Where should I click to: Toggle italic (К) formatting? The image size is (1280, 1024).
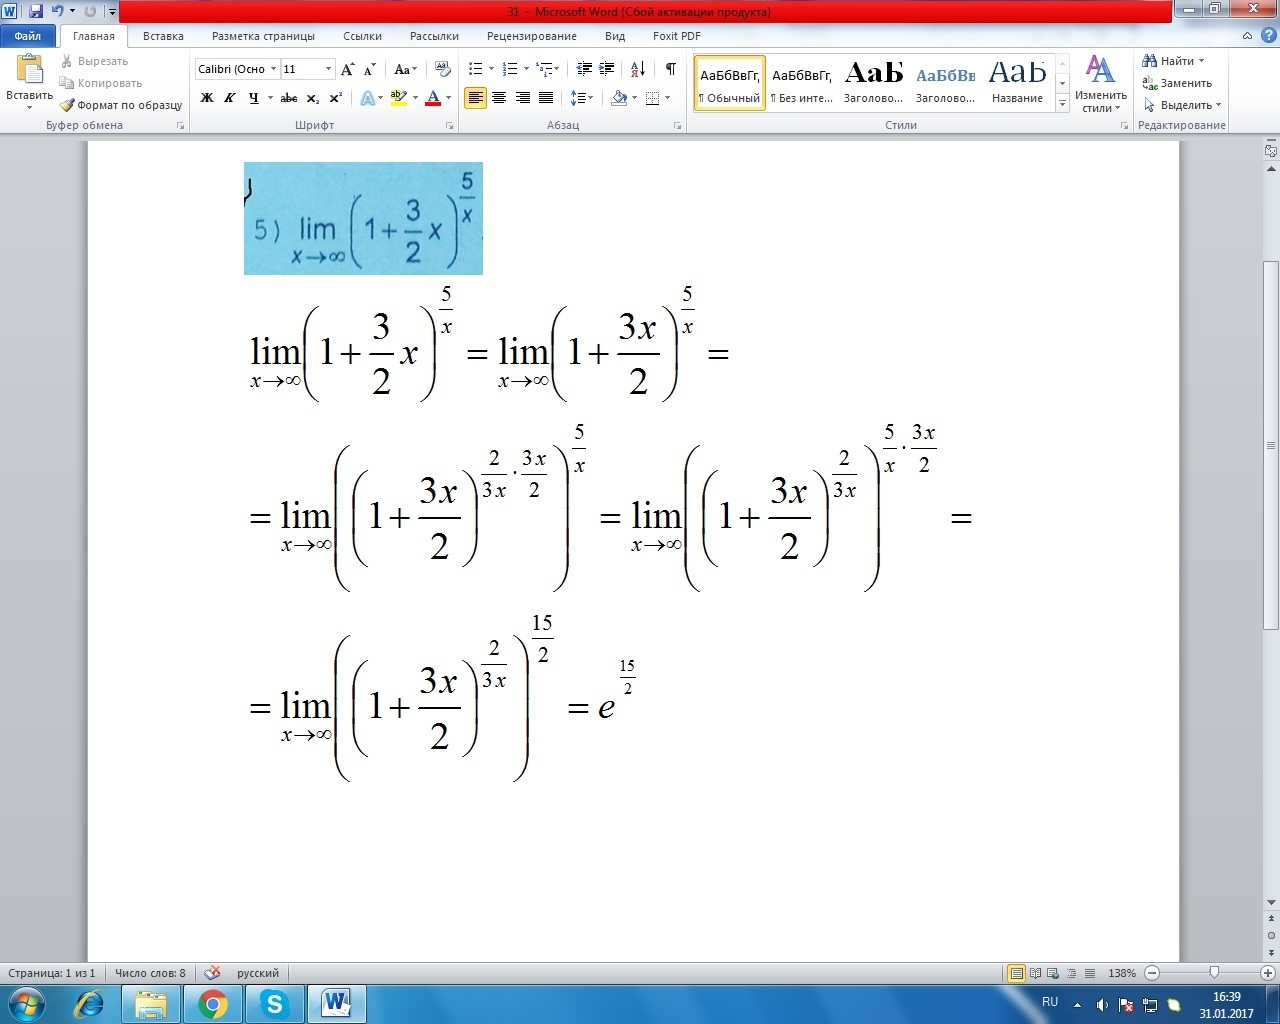point(230,98)
